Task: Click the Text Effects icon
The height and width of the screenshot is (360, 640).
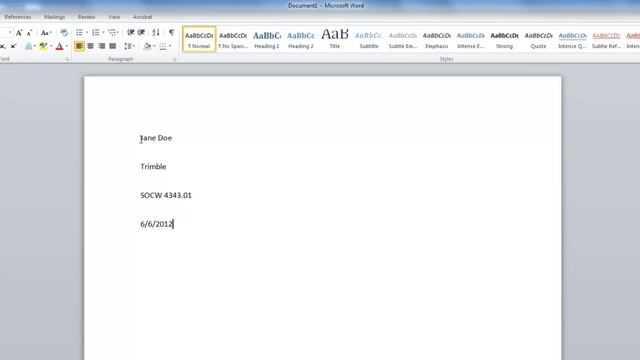Action: pos(28,46)
